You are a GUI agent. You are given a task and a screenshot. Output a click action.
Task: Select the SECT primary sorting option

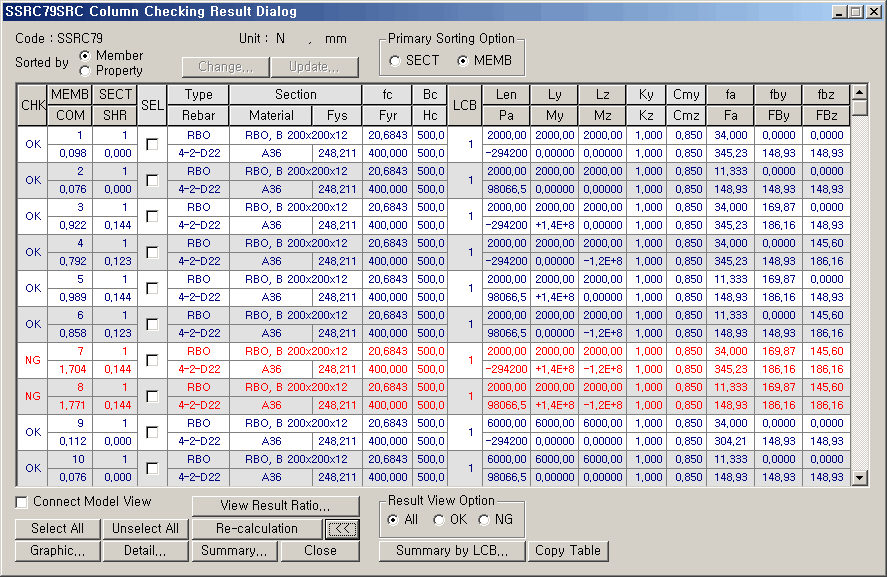[395, 60]
